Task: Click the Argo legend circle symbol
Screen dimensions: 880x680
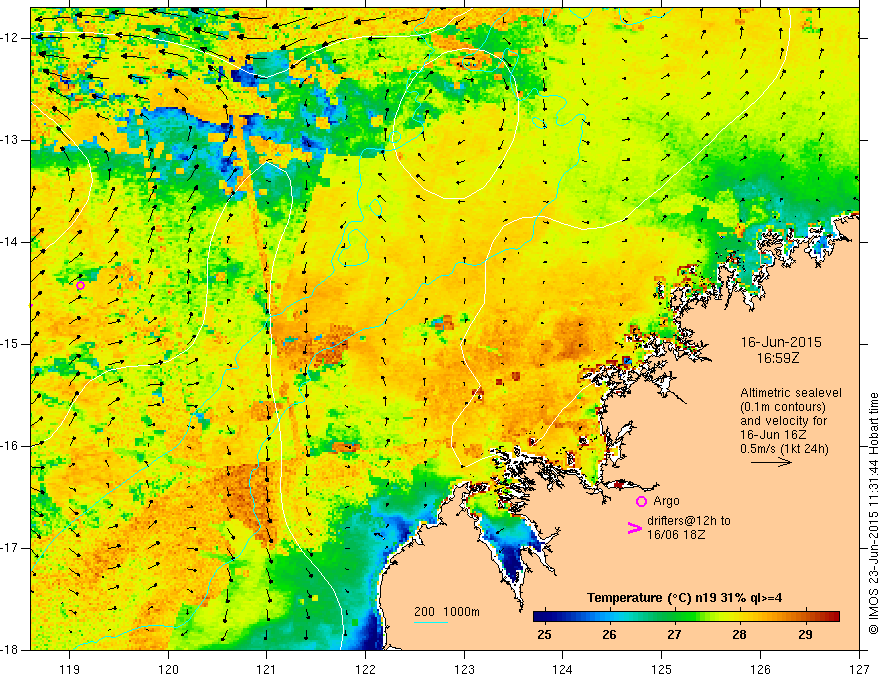Action: [641, 502]
